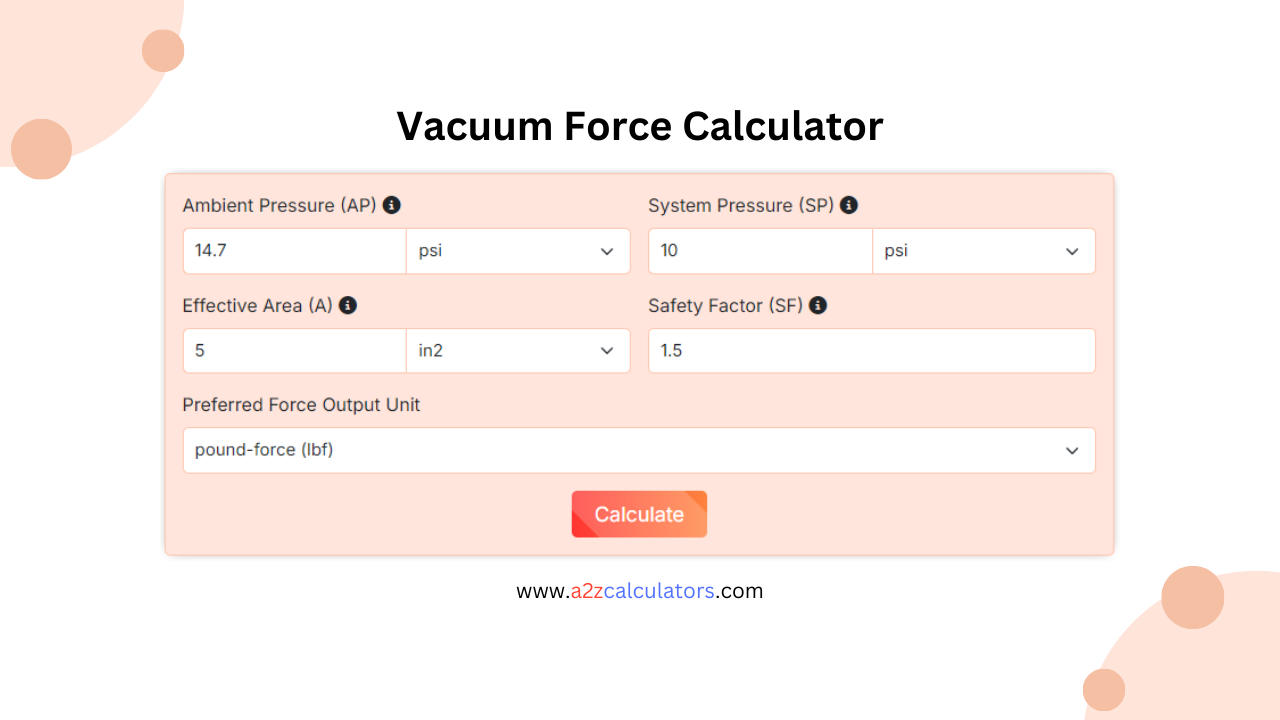Image resolution: width=1280 pixels, height=720 pixels.
Task: Select the Ambient Pressure value field
Action: point(294,251)
